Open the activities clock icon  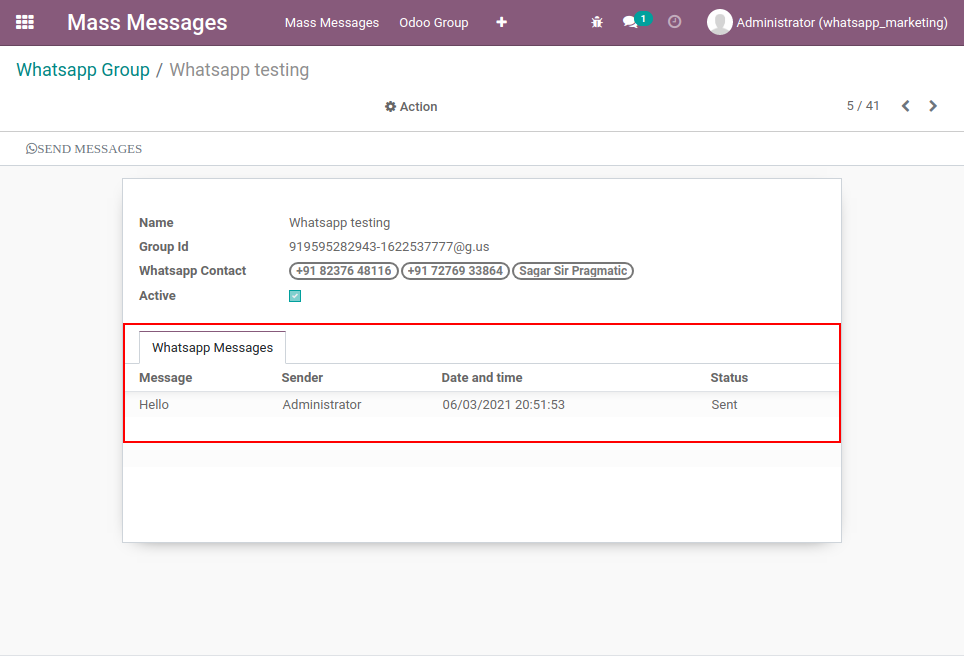pos(674,22)
